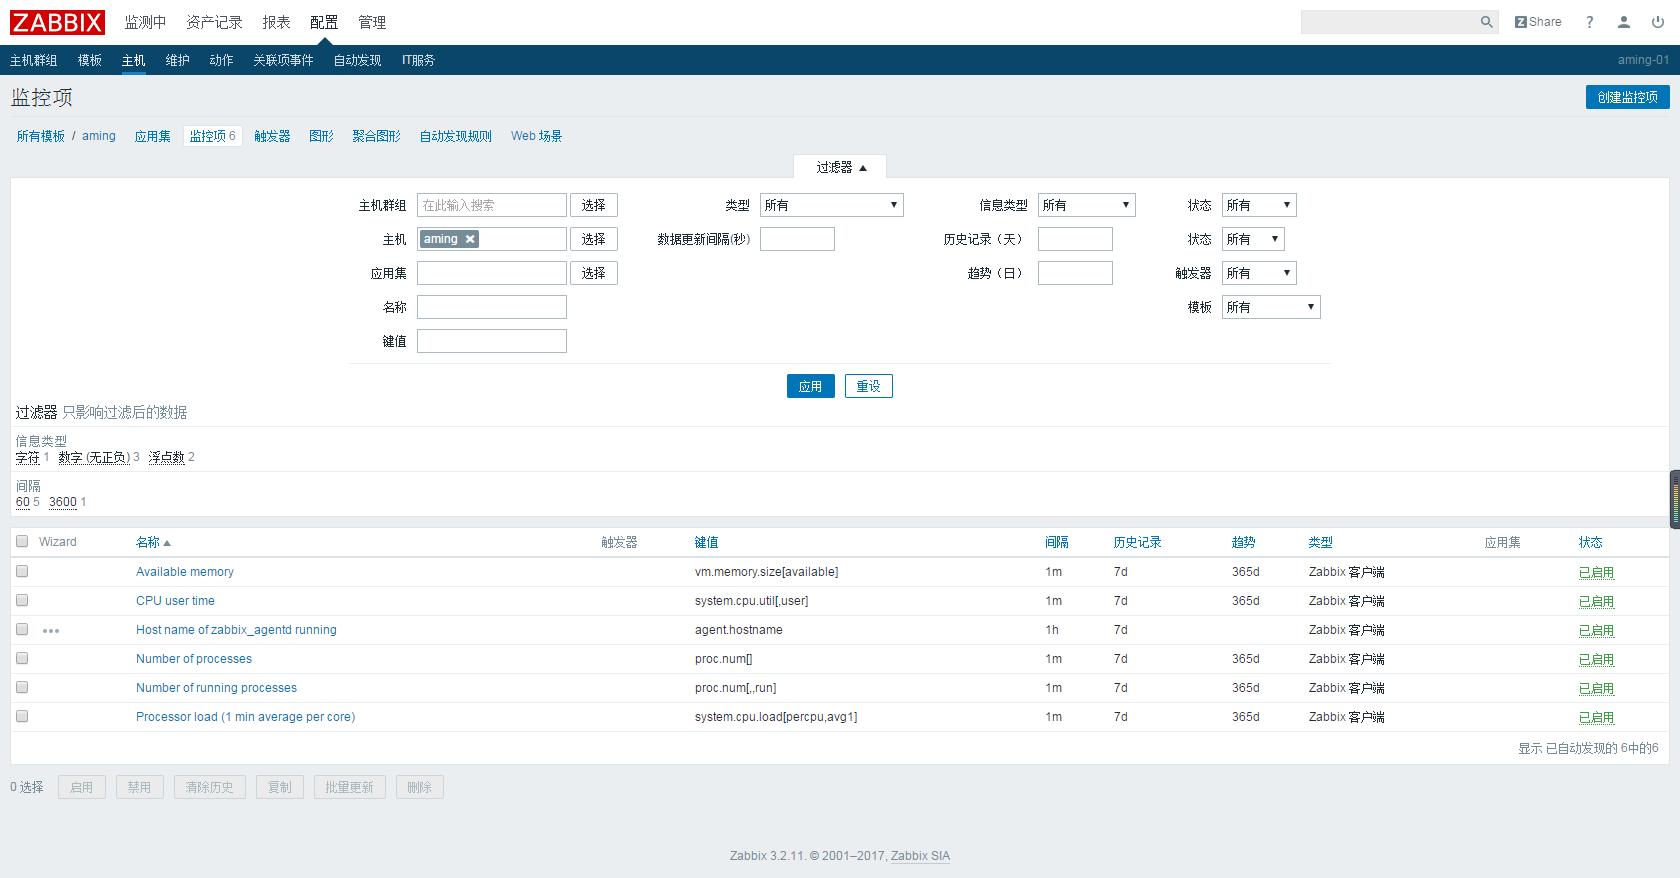Switch to the 应用集 tab
This screenshot has height=878, width=1680.
(x=153, y=136)
